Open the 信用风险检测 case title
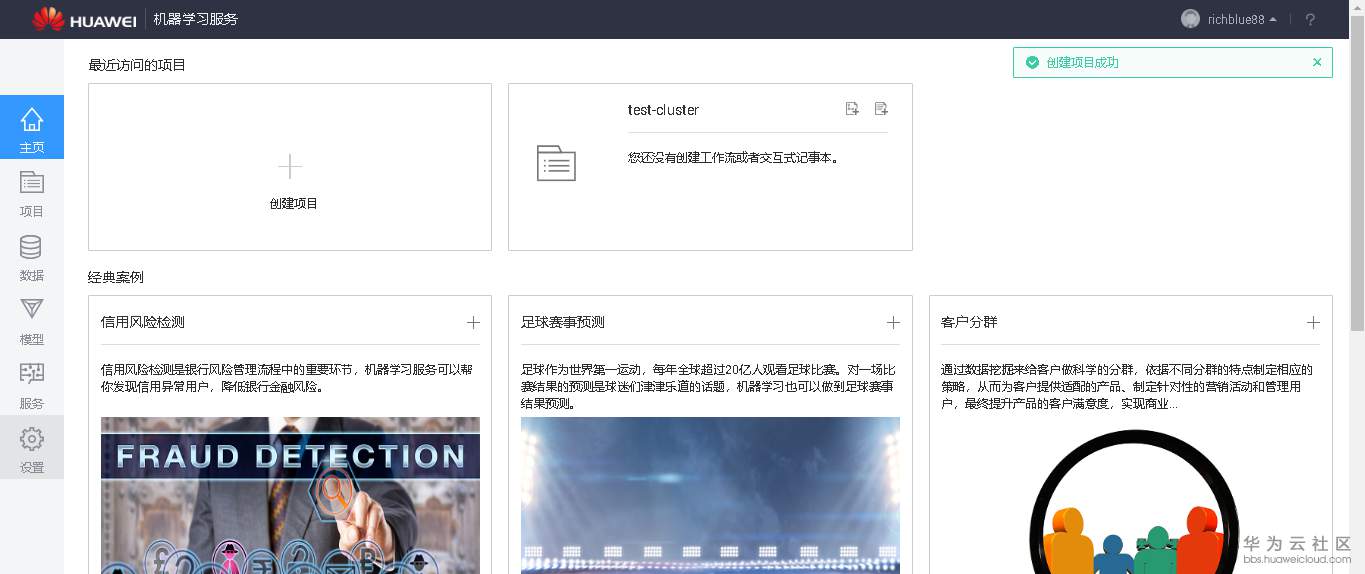This screenshot has width=1365, height=574. [143, 322]
